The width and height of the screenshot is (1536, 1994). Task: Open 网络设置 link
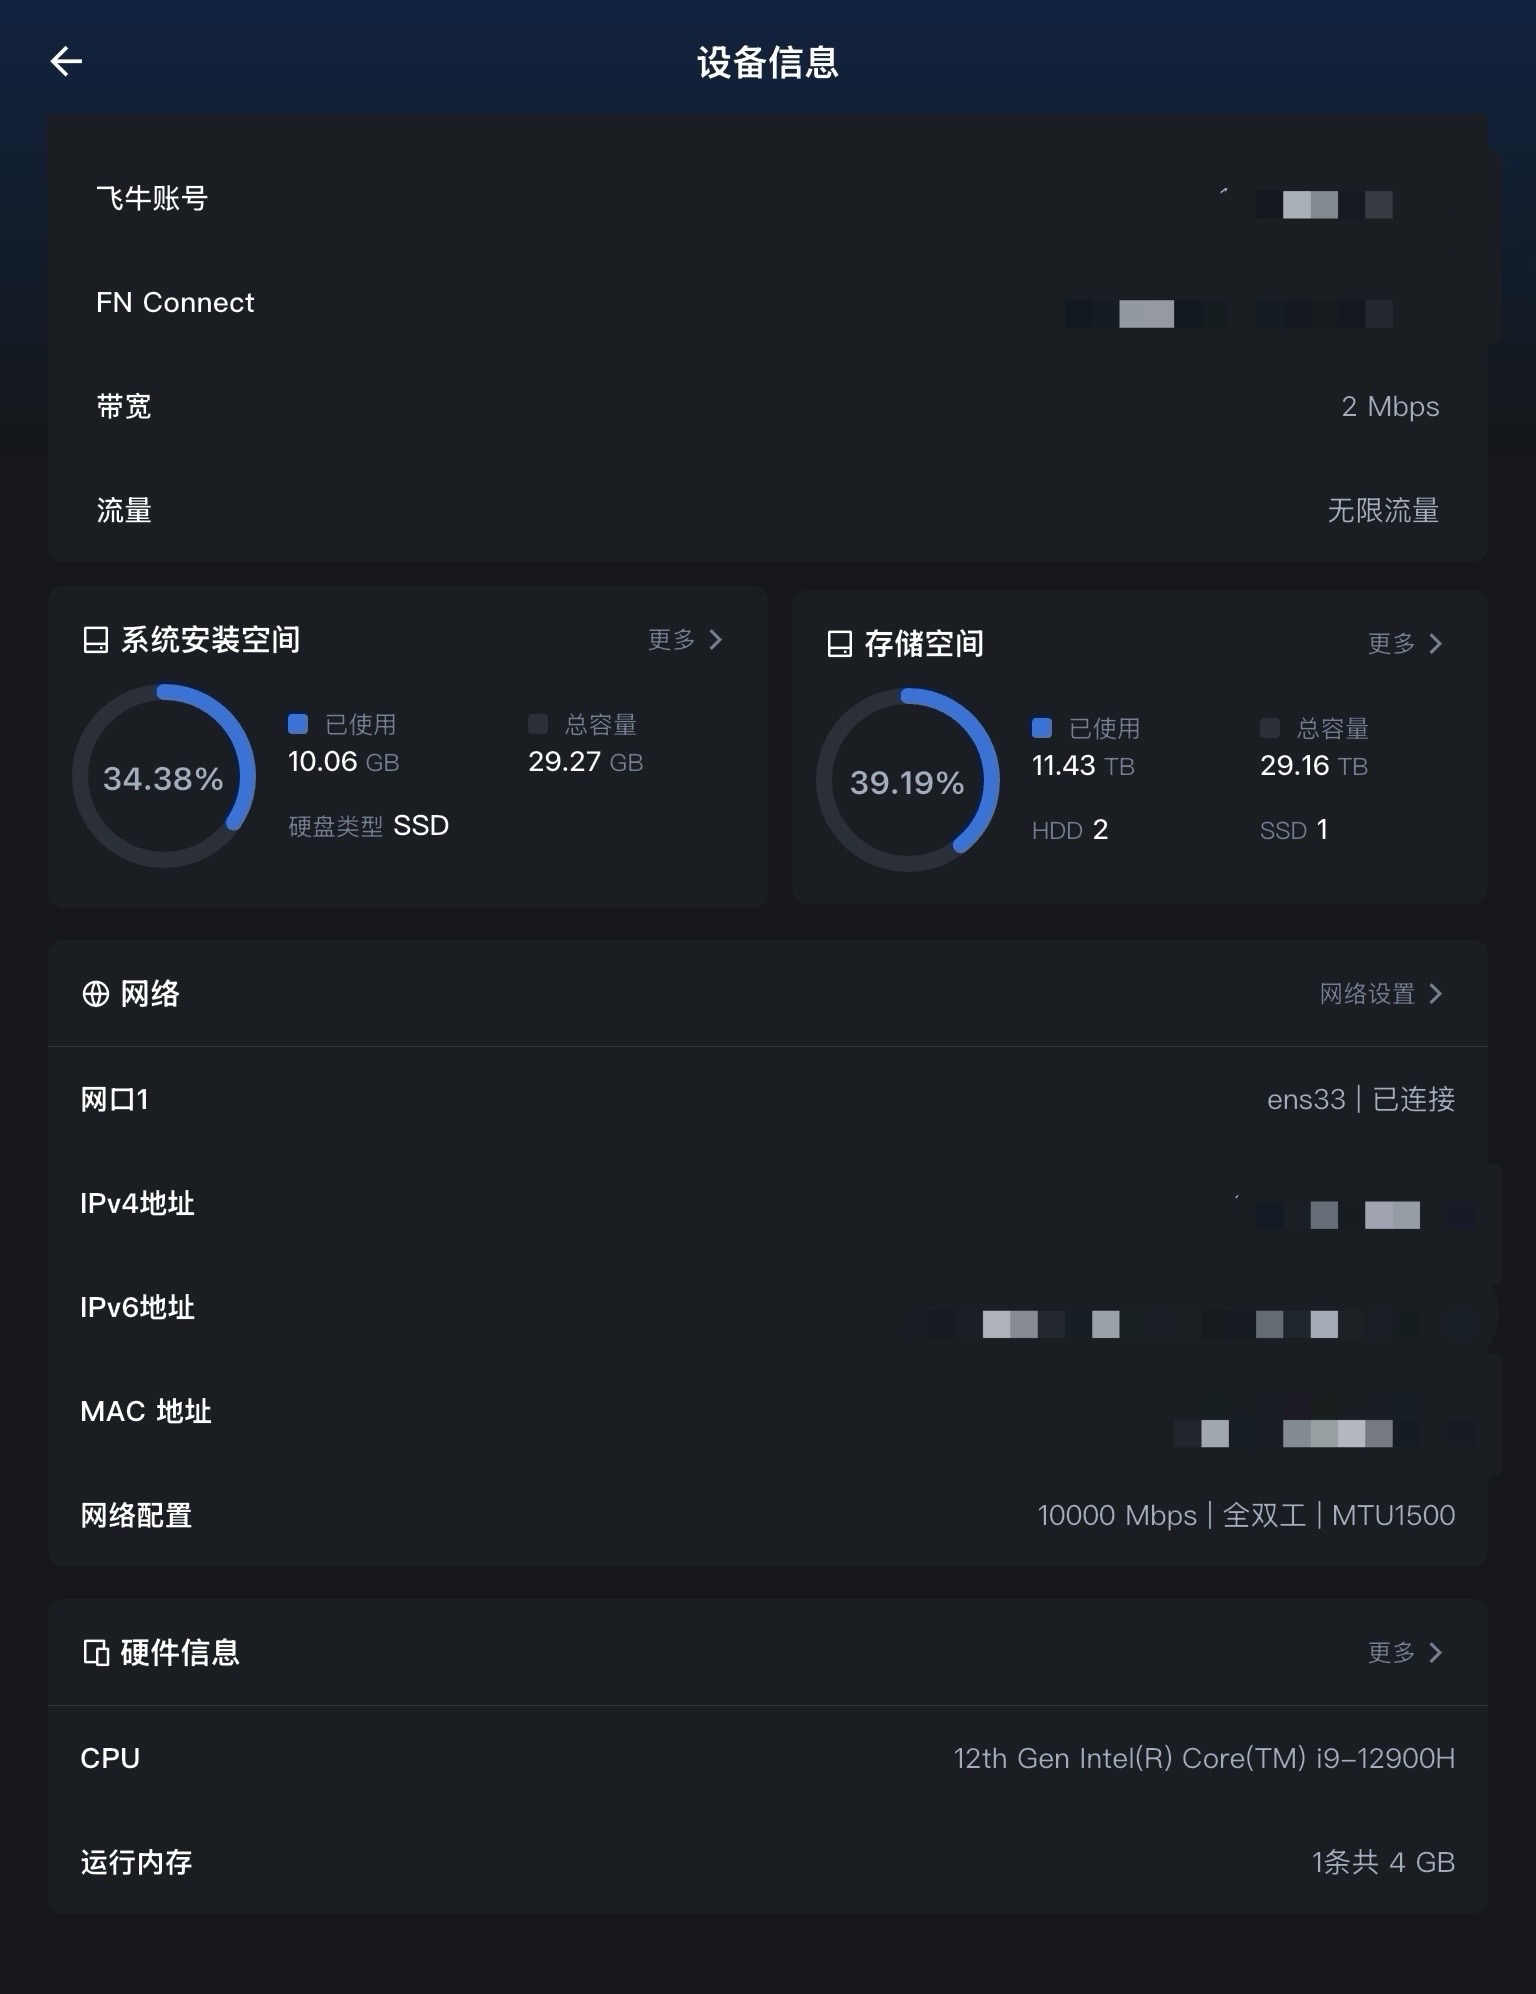pos(1381,994)
